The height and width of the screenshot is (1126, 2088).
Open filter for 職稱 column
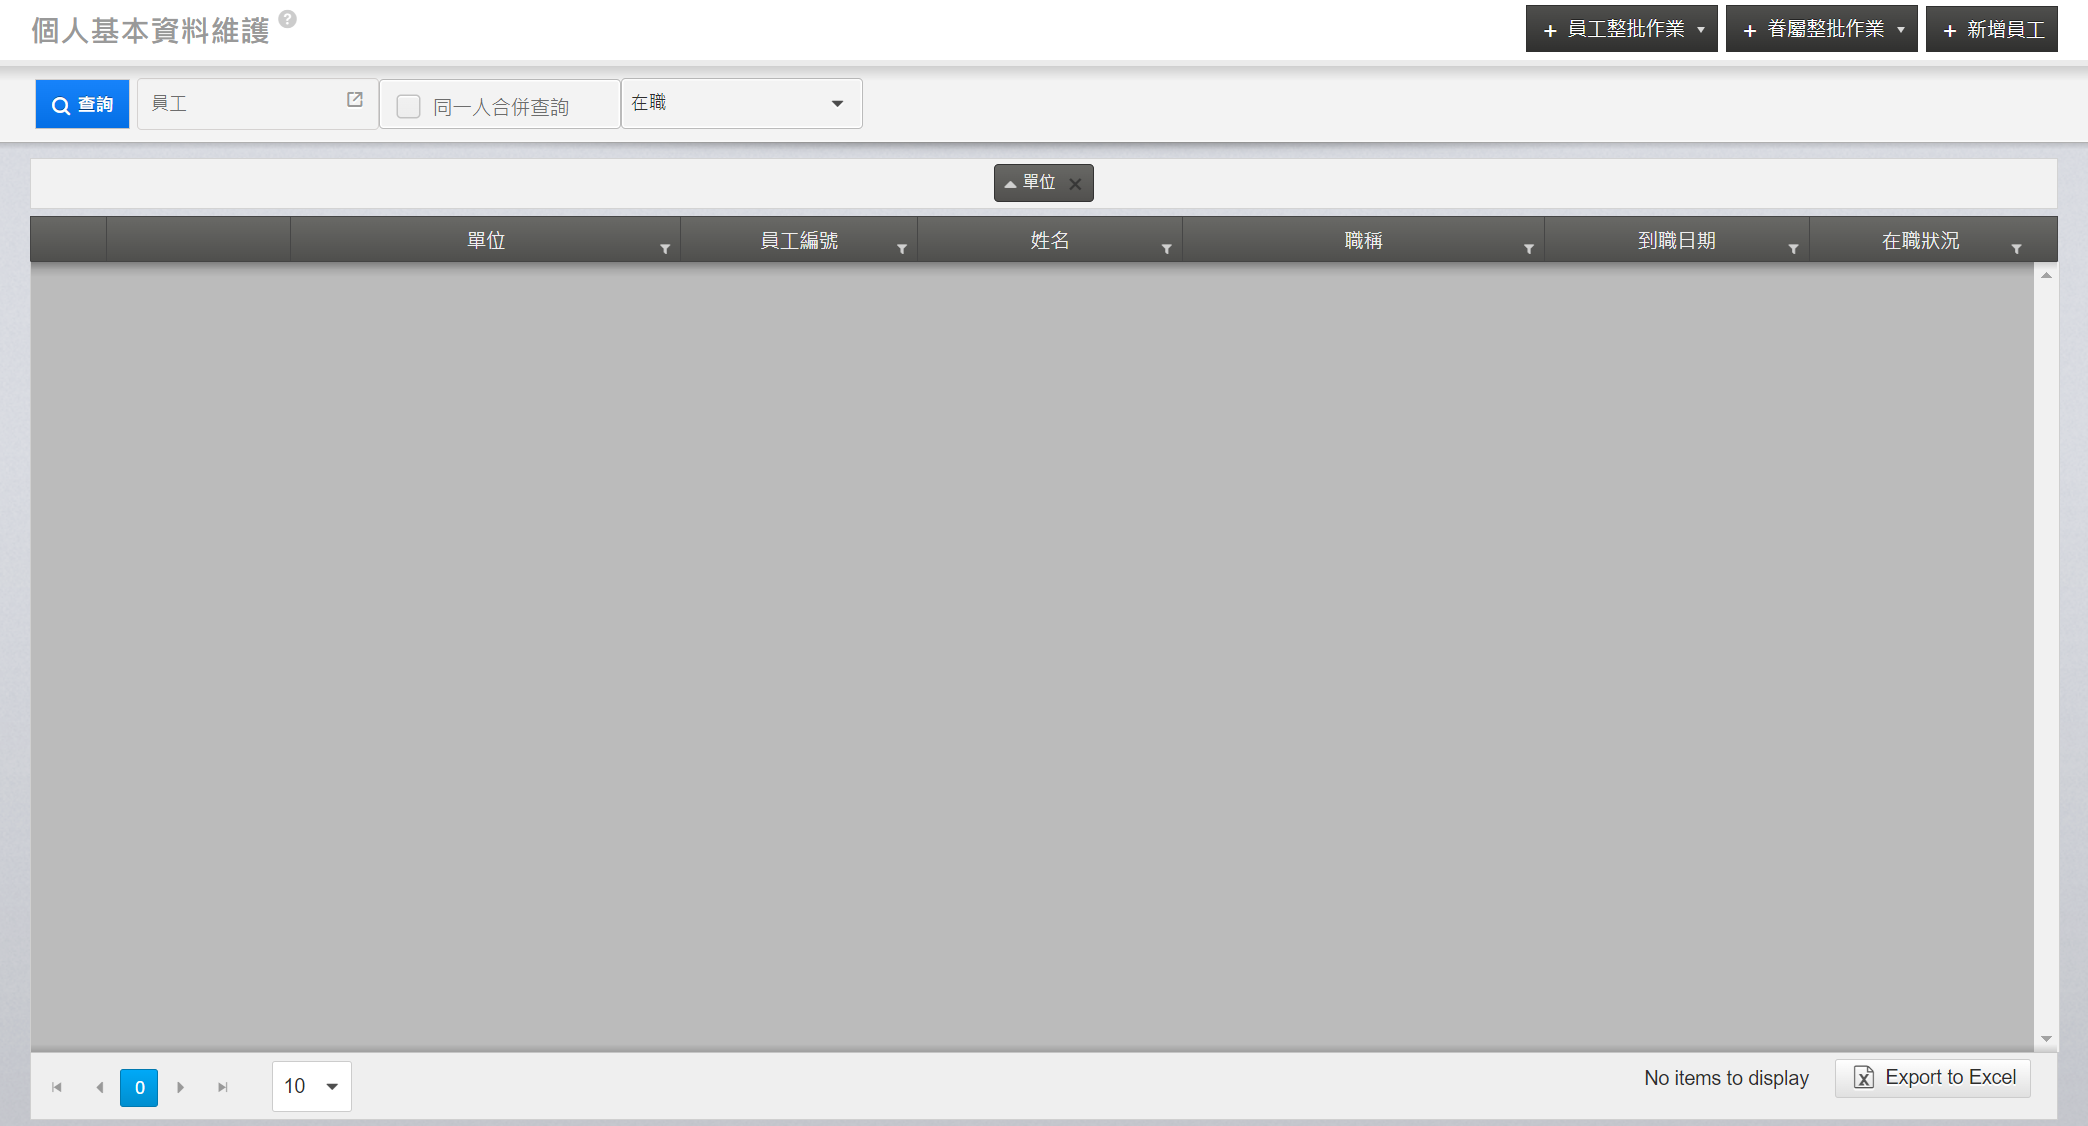click(x=1528, y=249)
